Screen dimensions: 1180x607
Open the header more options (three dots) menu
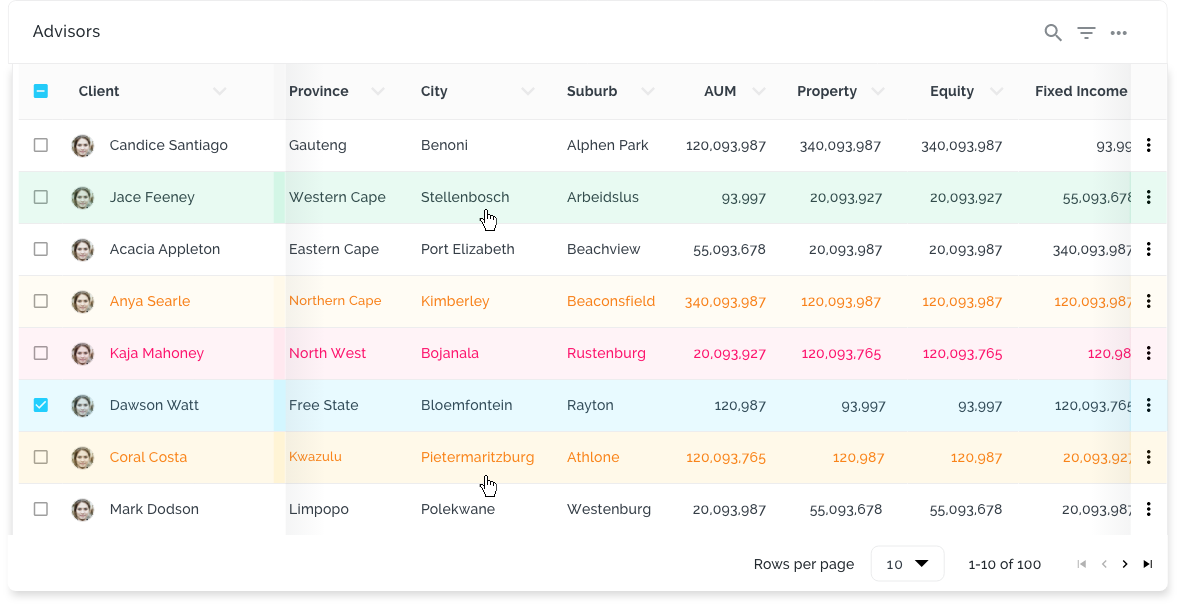(x=1119, y=33)
